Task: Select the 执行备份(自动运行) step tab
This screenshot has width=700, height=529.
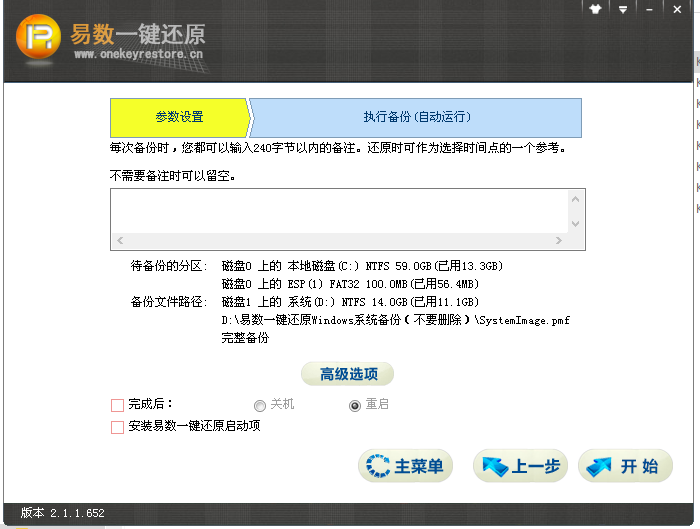Action: pos(417,117)
